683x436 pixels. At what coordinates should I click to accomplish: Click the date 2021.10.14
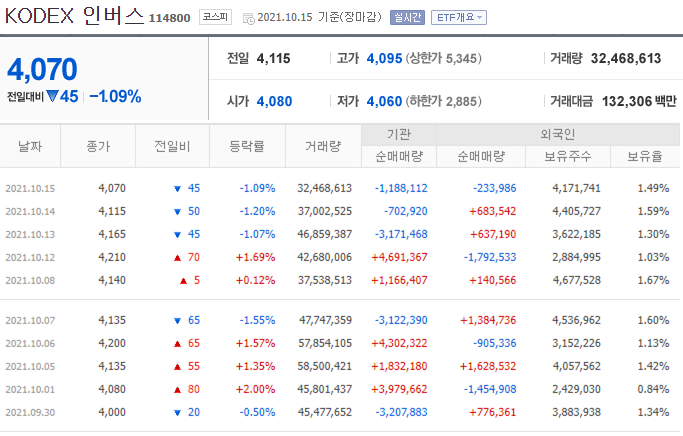[30, 212]
